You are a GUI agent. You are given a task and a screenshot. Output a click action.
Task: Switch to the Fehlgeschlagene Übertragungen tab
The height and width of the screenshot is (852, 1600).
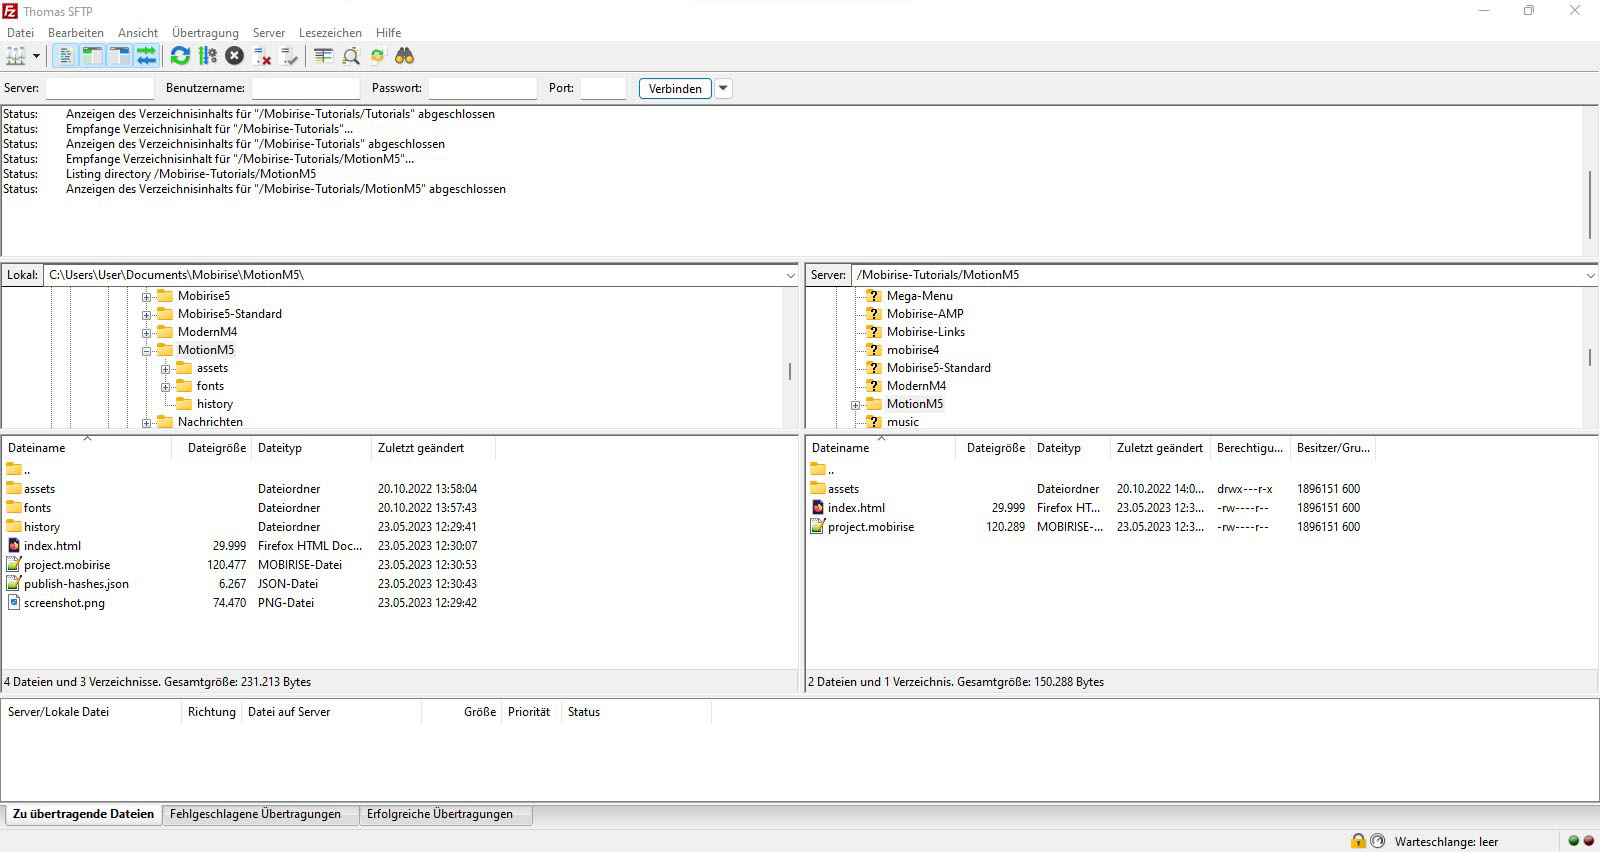(x=255, y=814)
